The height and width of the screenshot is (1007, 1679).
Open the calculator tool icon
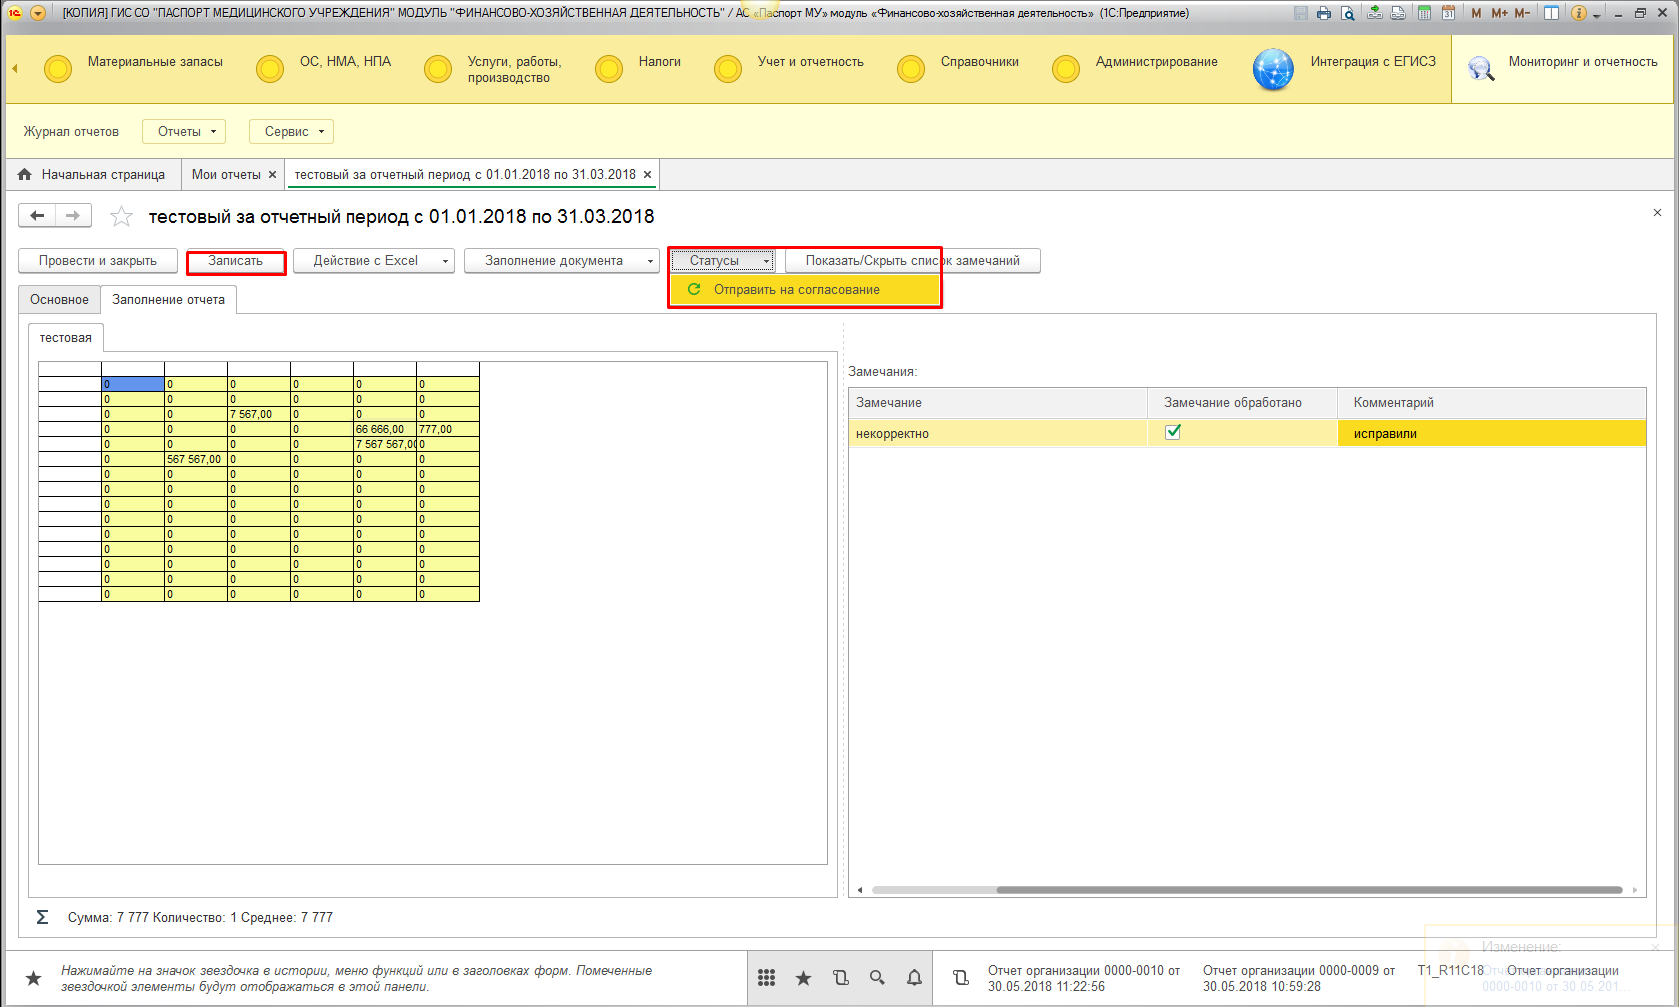(x=1423, y=13)
